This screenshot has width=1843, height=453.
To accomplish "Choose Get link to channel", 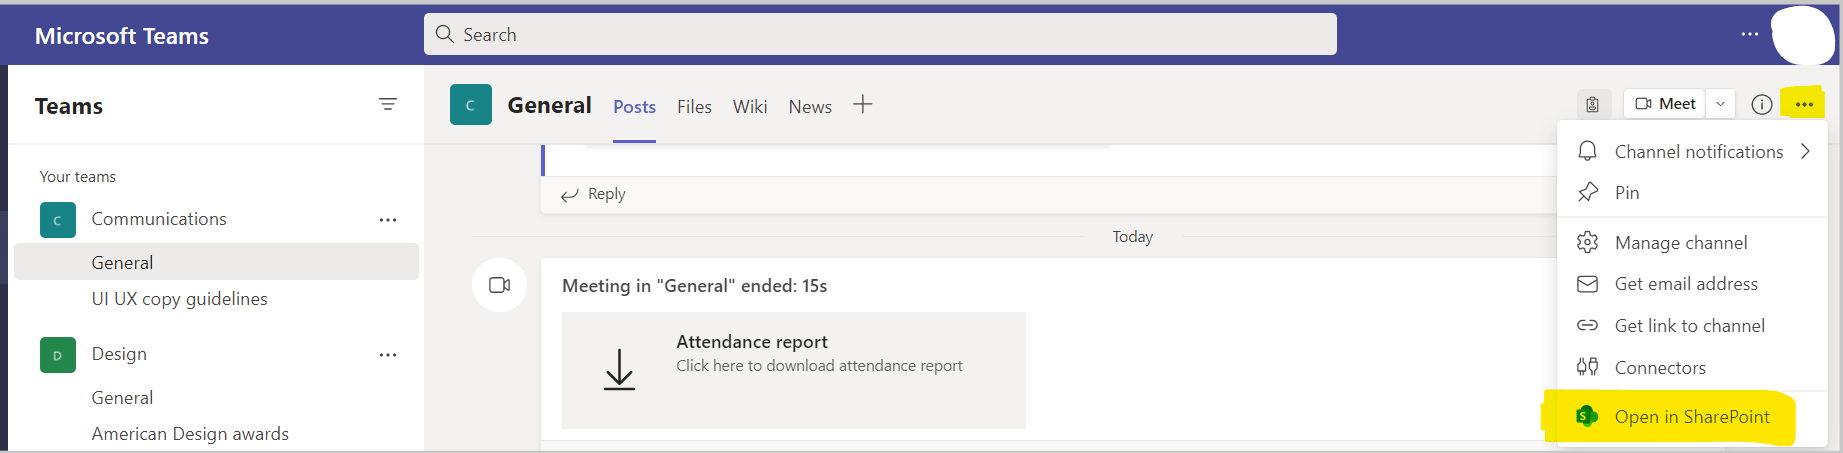I will click(1695, 325).
